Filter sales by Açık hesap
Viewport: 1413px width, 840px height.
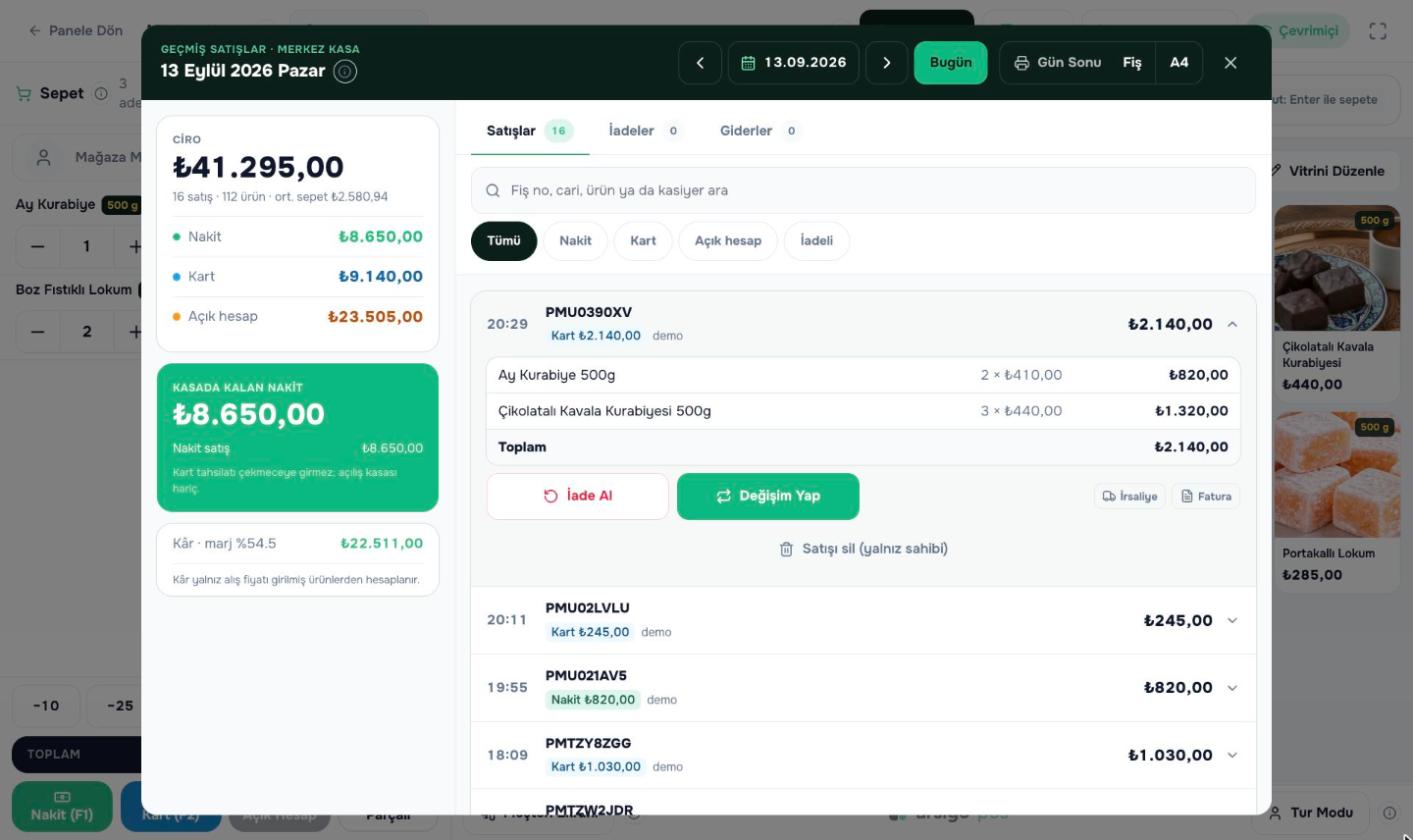click(x=728, y=241)
